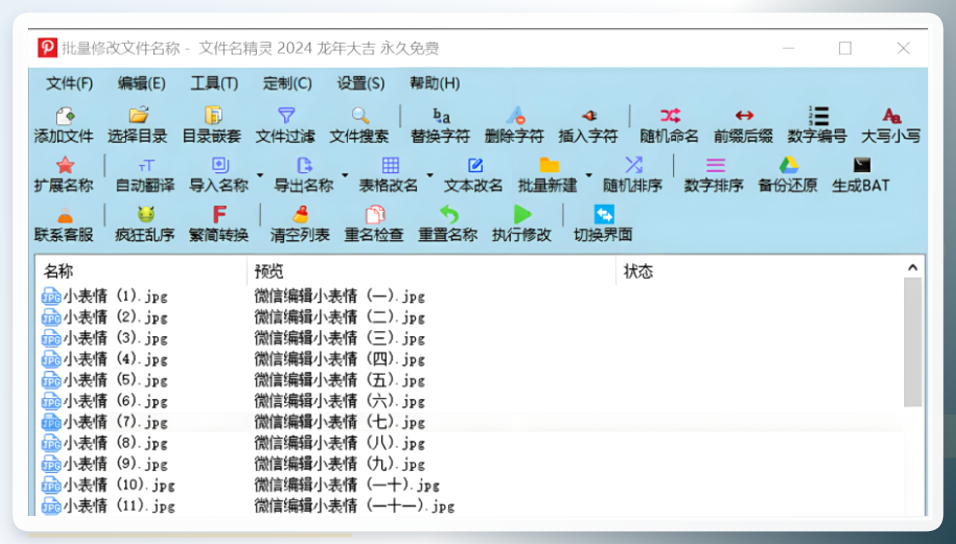This screenshot has height=544, width=956.
Task: Click preview 微信编辑小表情 (九).jpg
Action: (x=340, y=464)
